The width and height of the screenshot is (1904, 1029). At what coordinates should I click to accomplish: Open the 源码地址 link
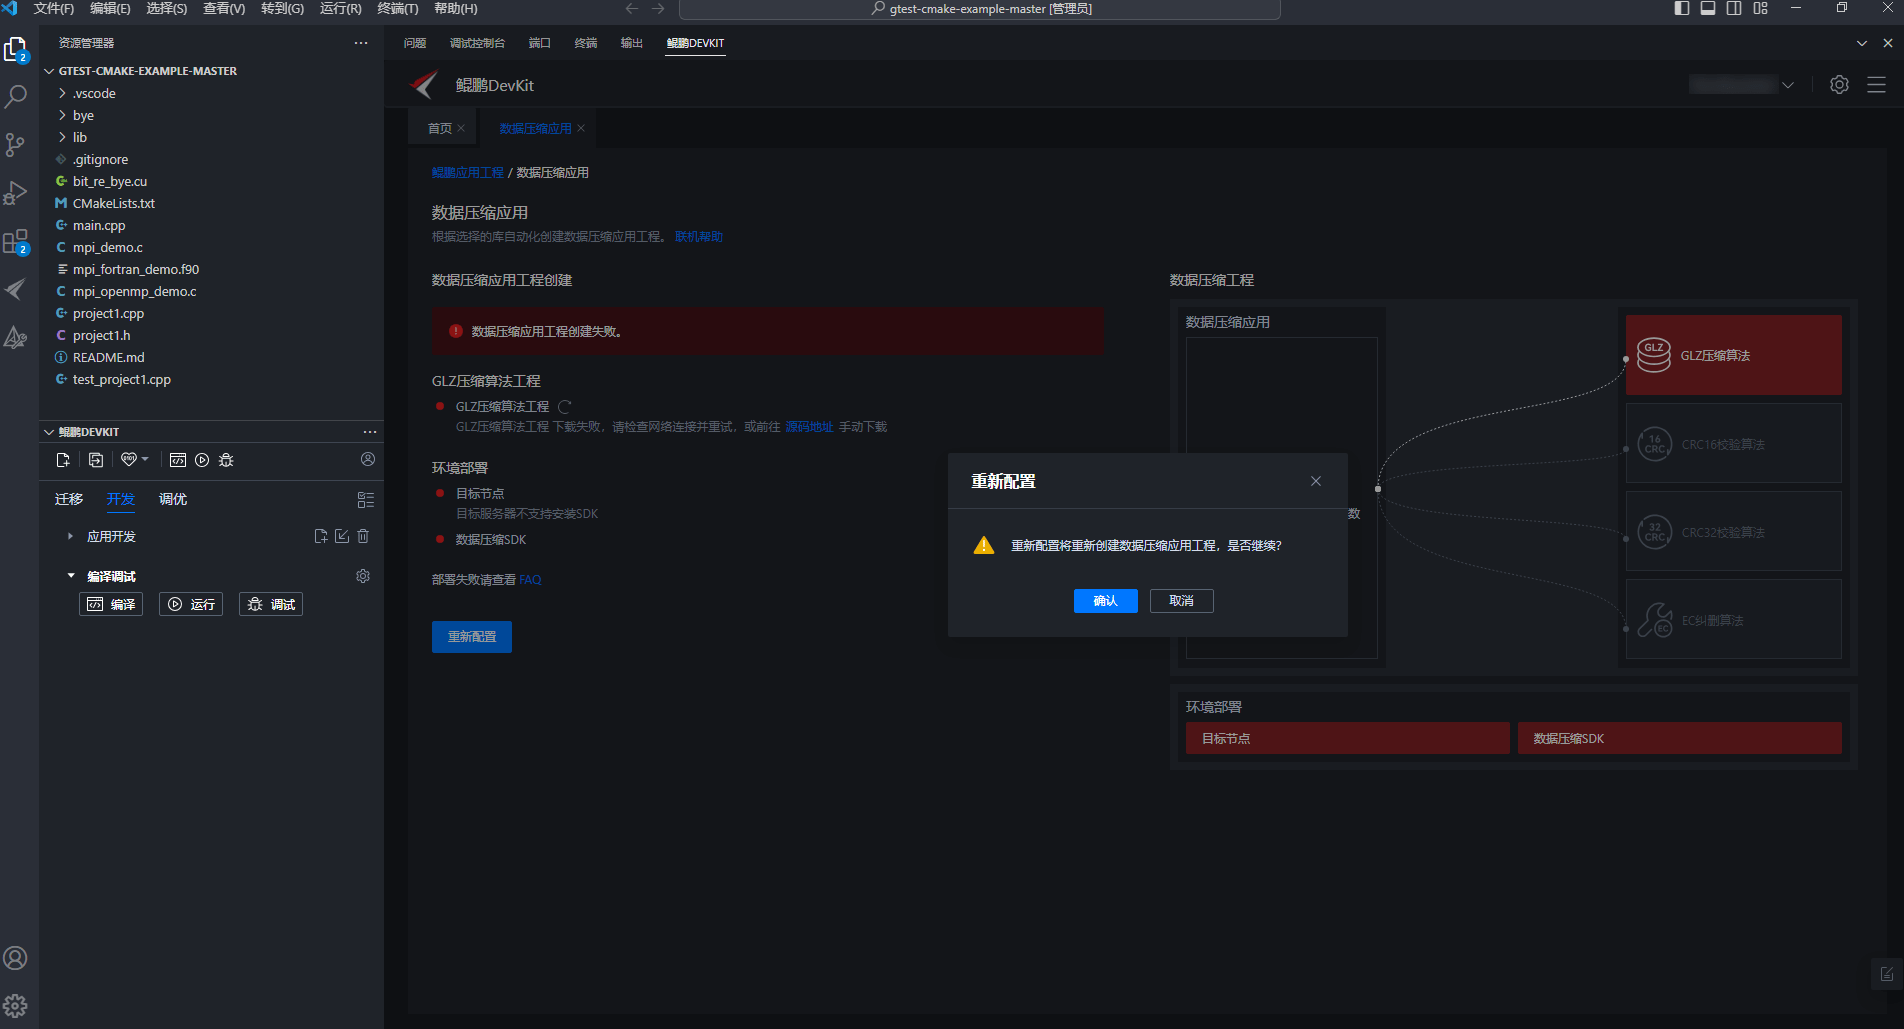[809, 427]
